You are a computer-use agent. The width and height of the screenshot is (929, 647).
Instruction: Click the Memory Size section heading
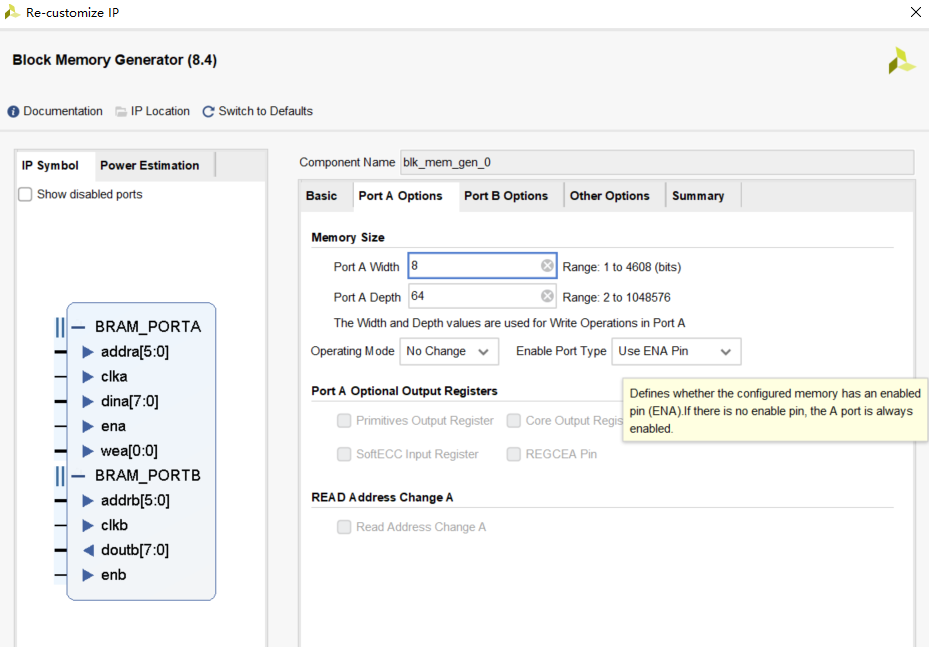click(348, 238)
